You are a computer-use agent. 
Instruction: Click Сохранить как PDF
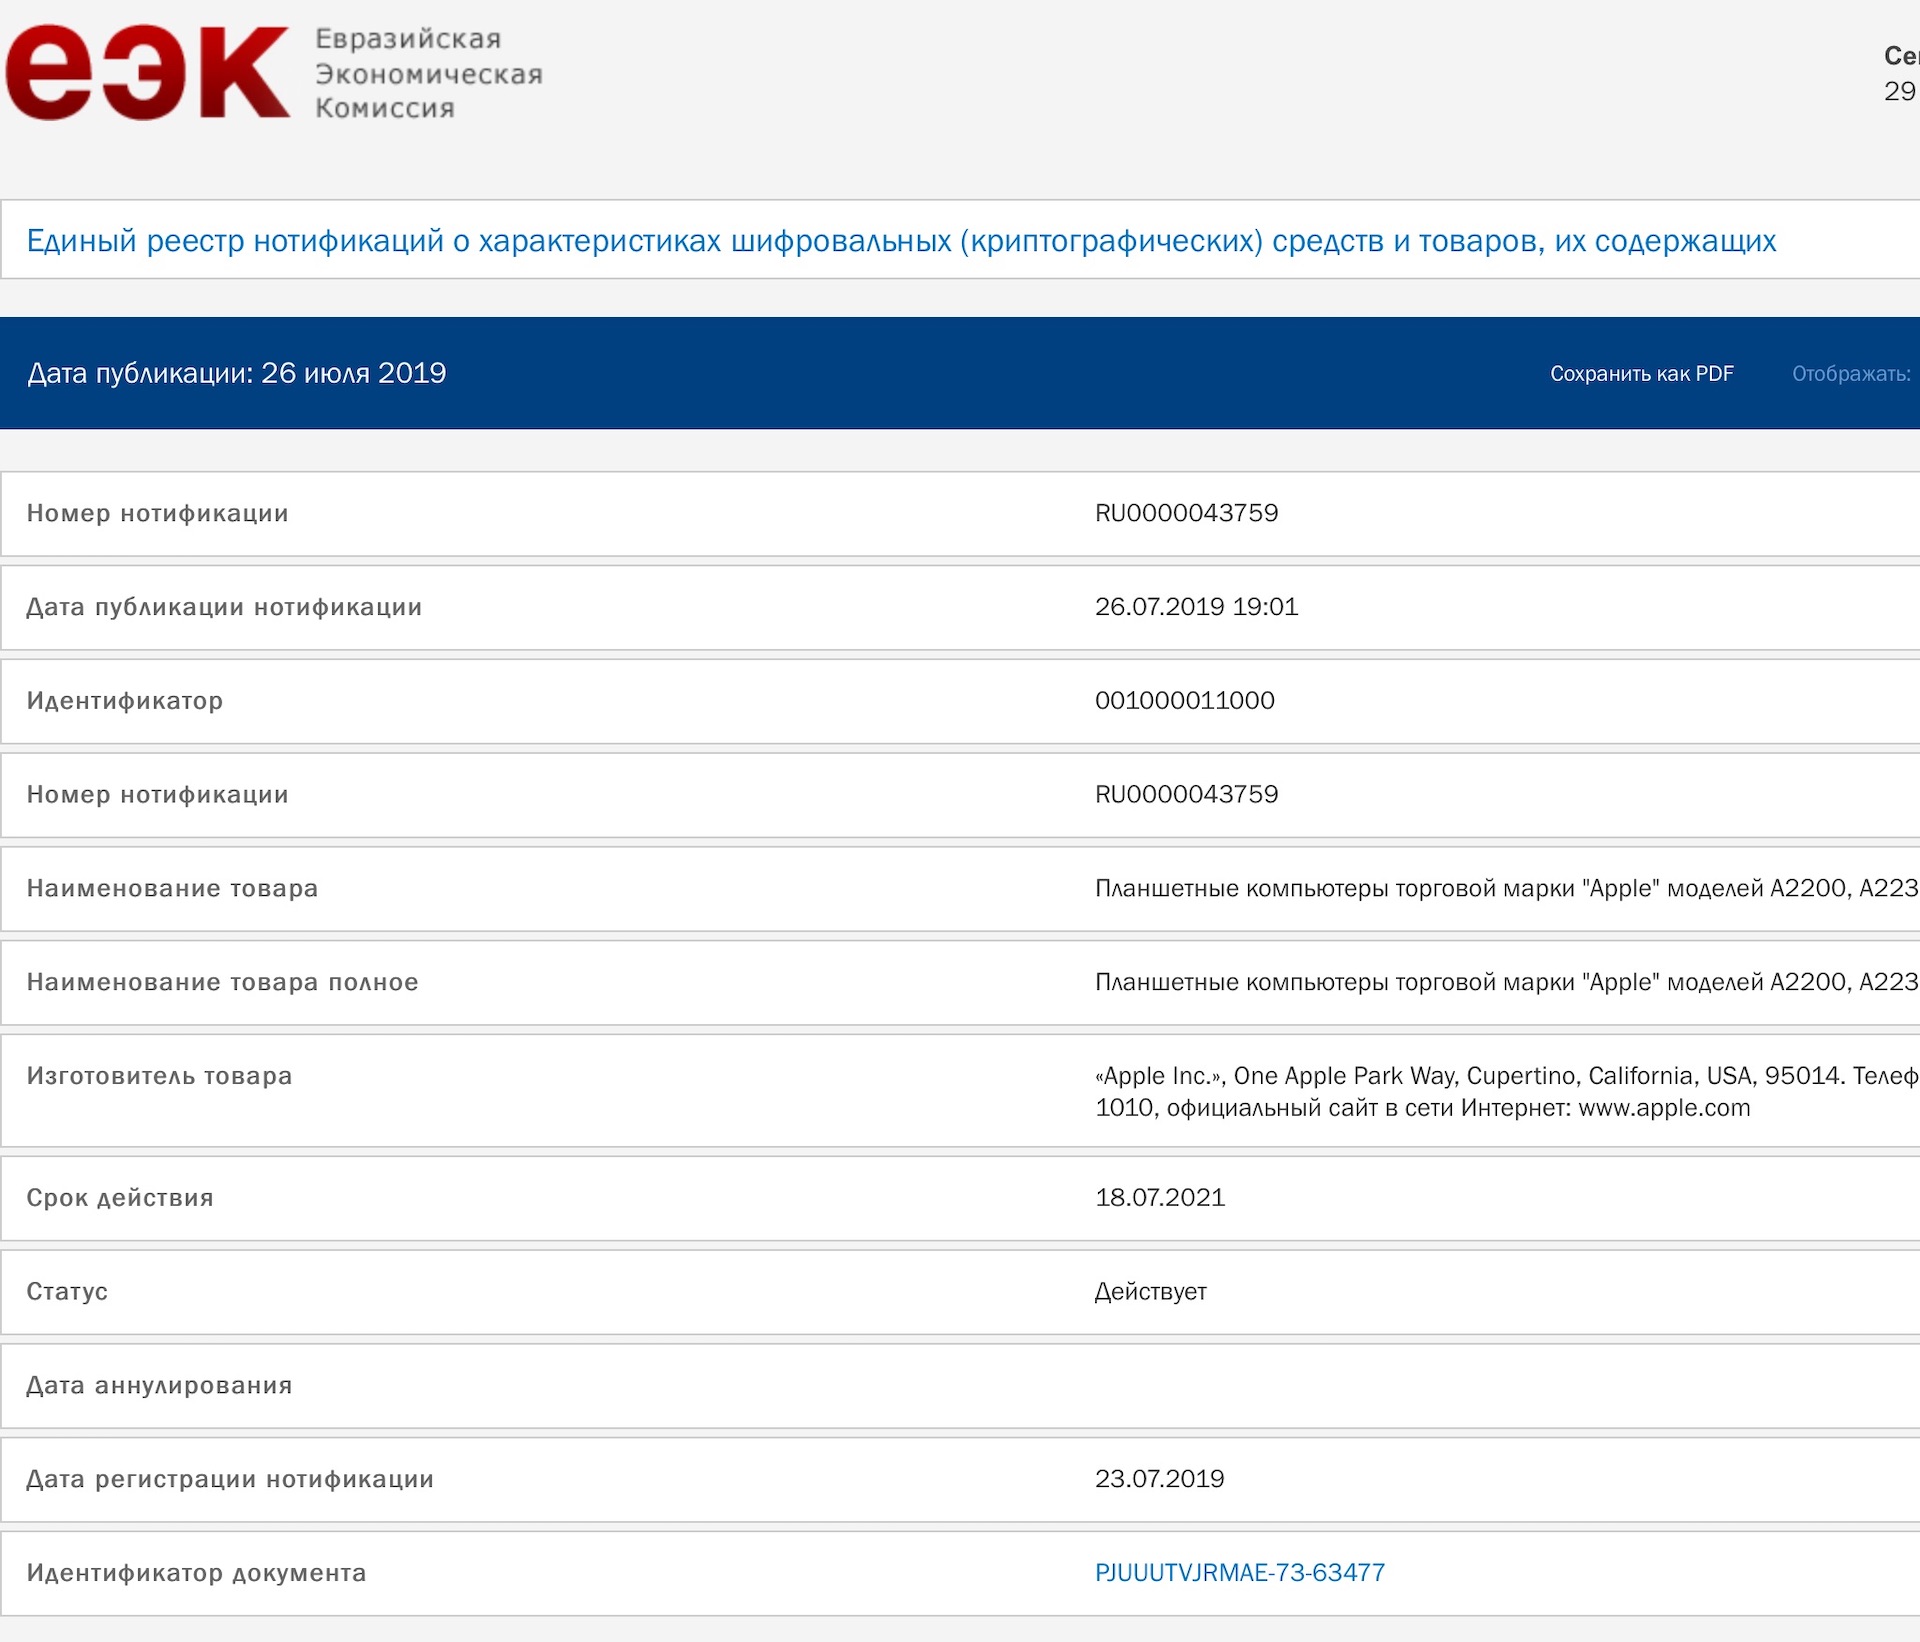click(1641, 374)
